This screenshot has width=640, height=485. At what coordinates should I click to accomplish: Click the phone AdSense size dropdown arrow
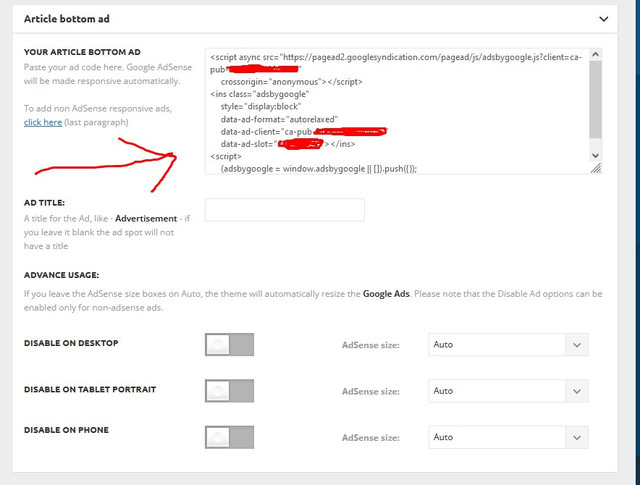(577, 438)
